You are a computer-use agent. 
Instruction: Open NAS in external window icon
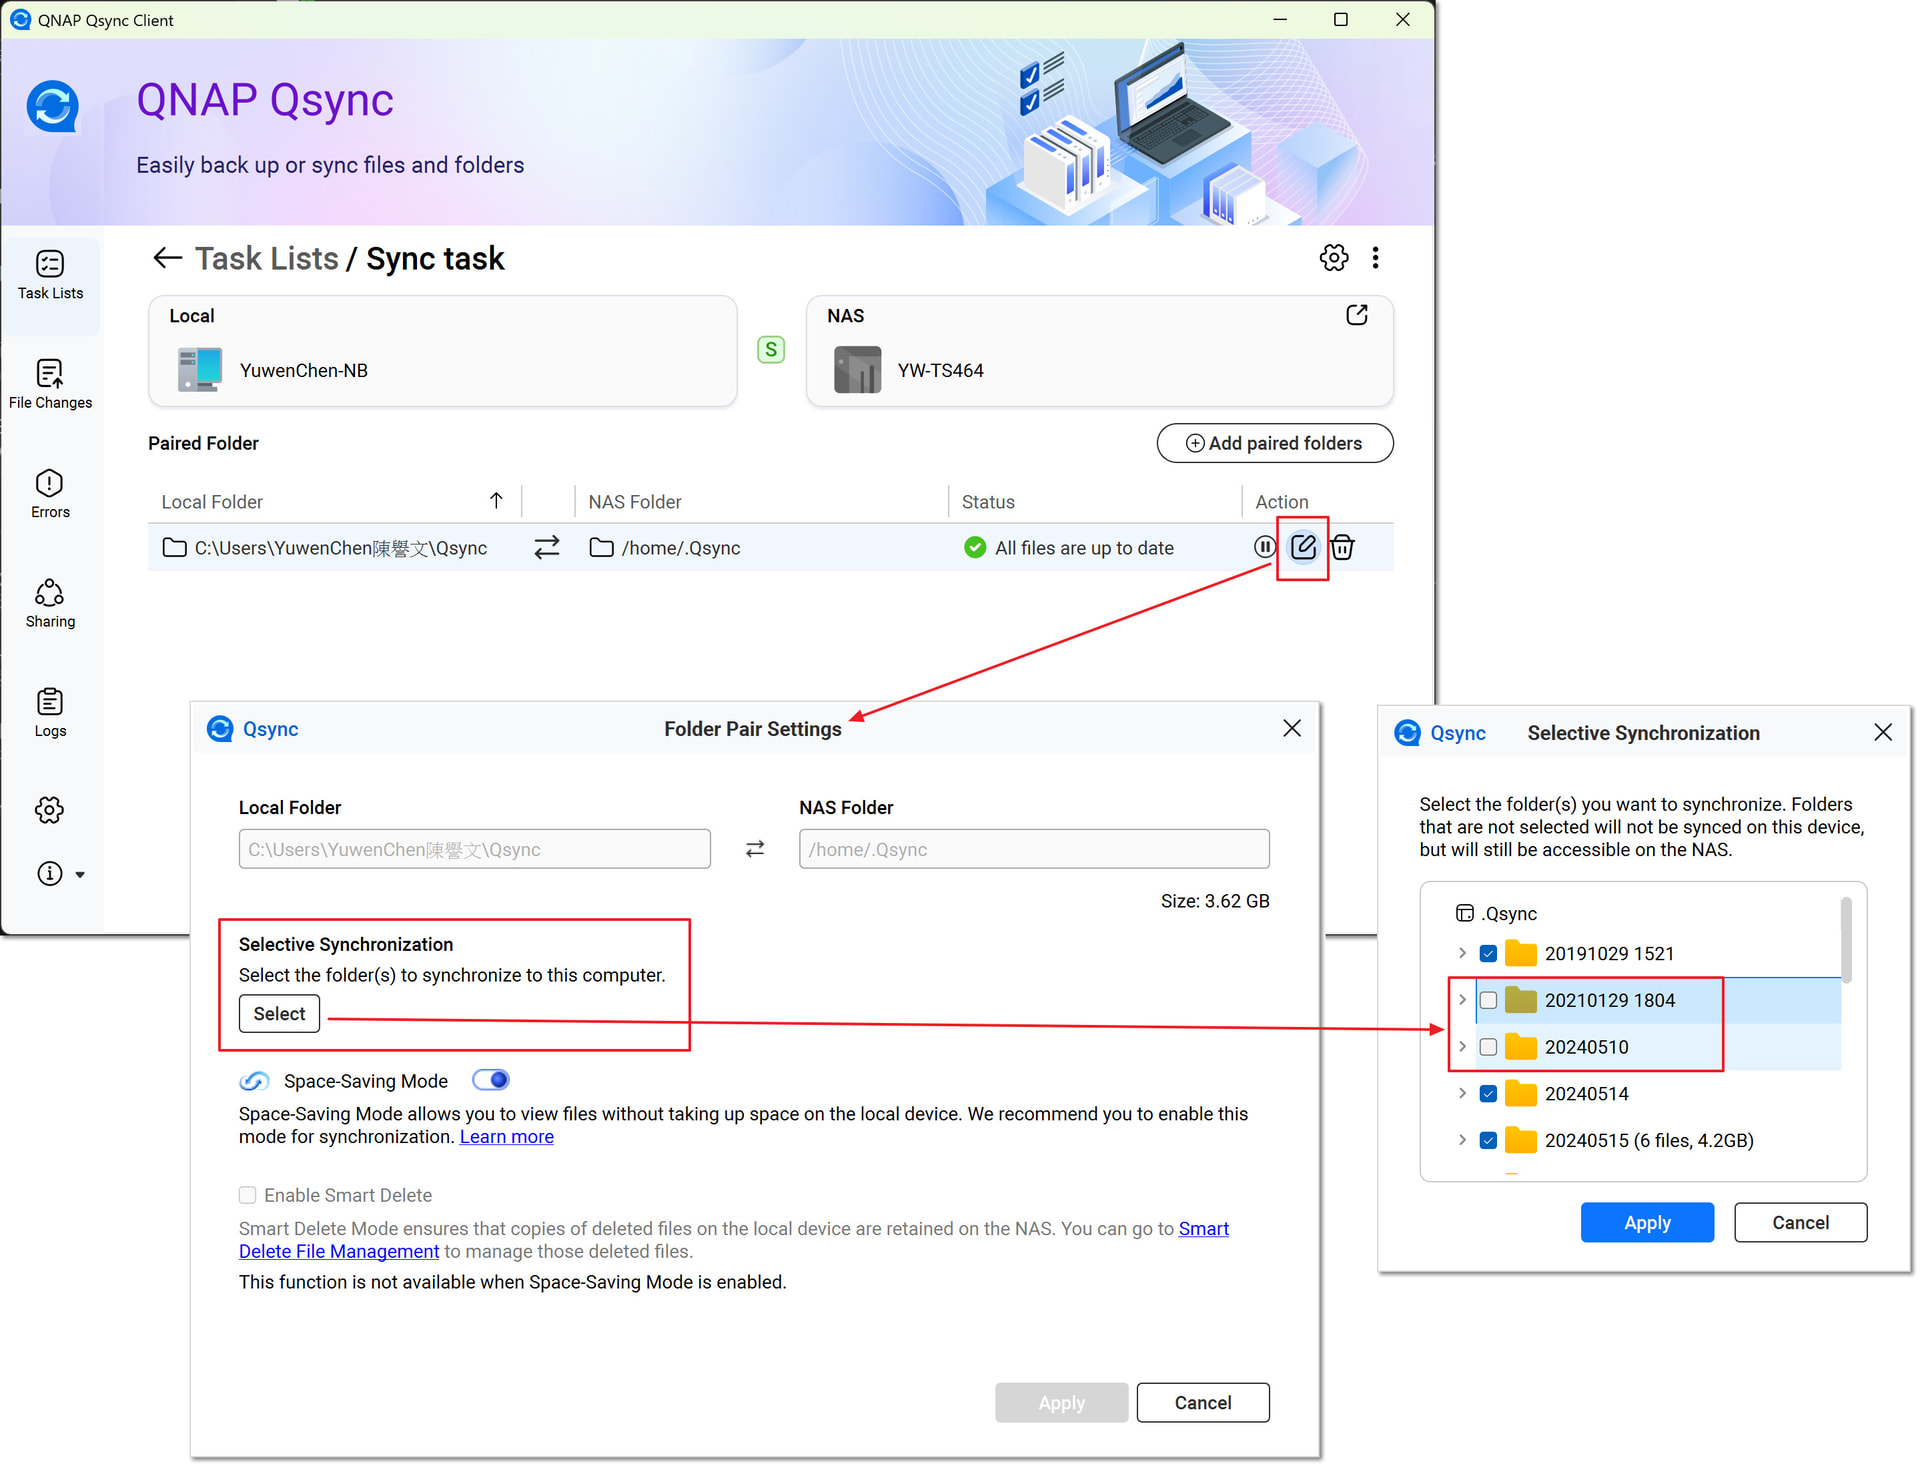1356,316
